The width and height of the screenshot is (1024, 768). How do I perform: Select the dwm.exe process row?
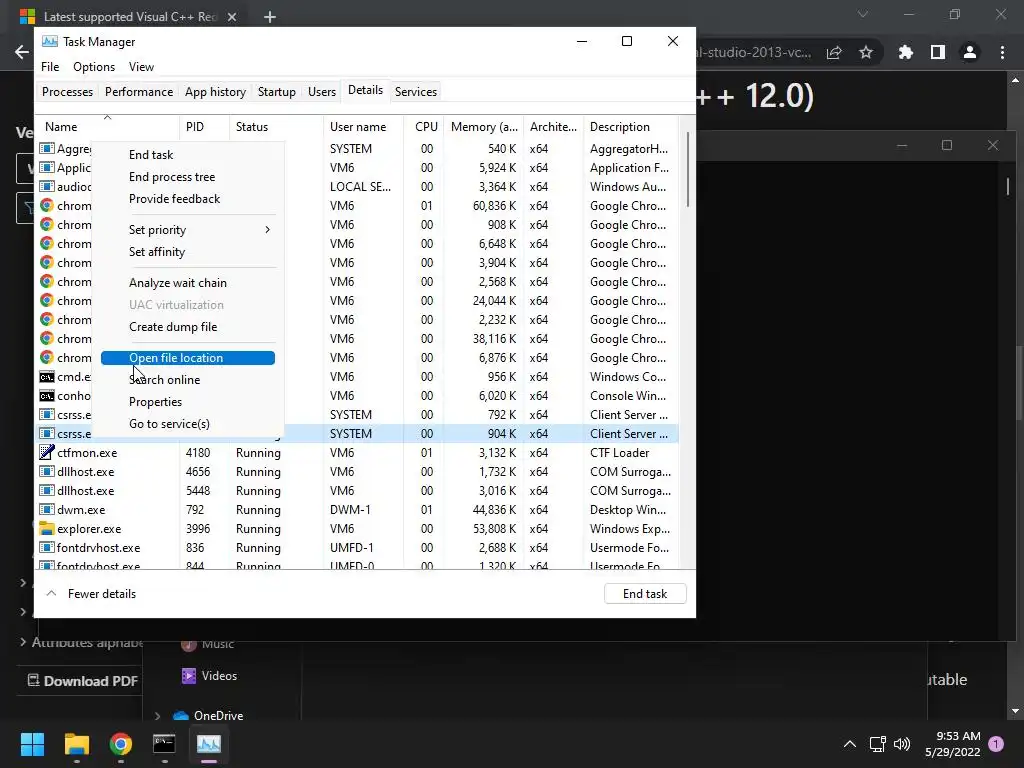[357, 509]
